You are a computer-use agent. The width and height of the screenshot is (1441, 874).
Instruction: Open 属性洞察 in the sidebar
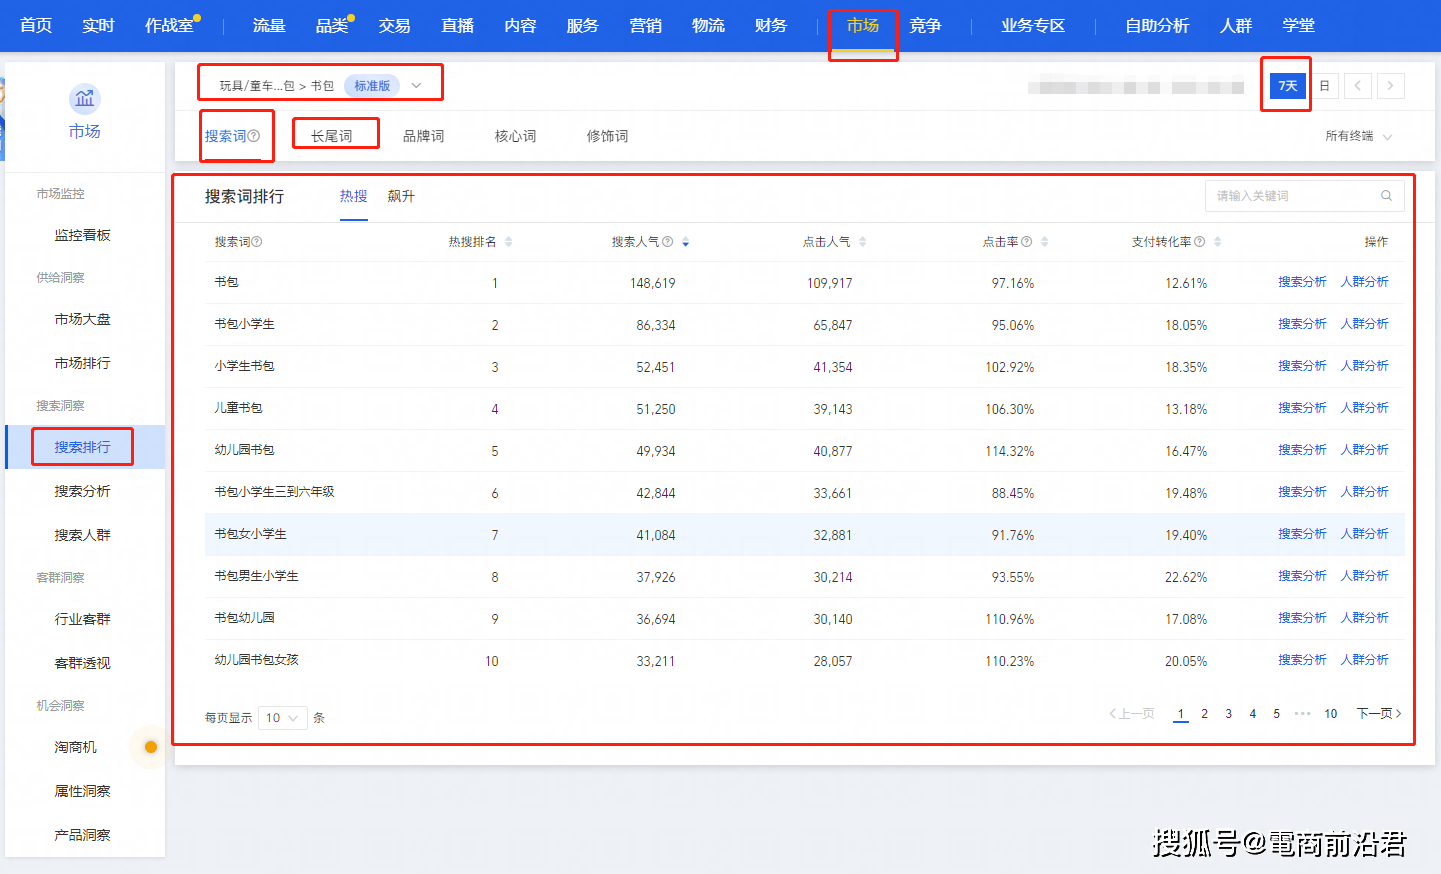click(x=83, y=791)
